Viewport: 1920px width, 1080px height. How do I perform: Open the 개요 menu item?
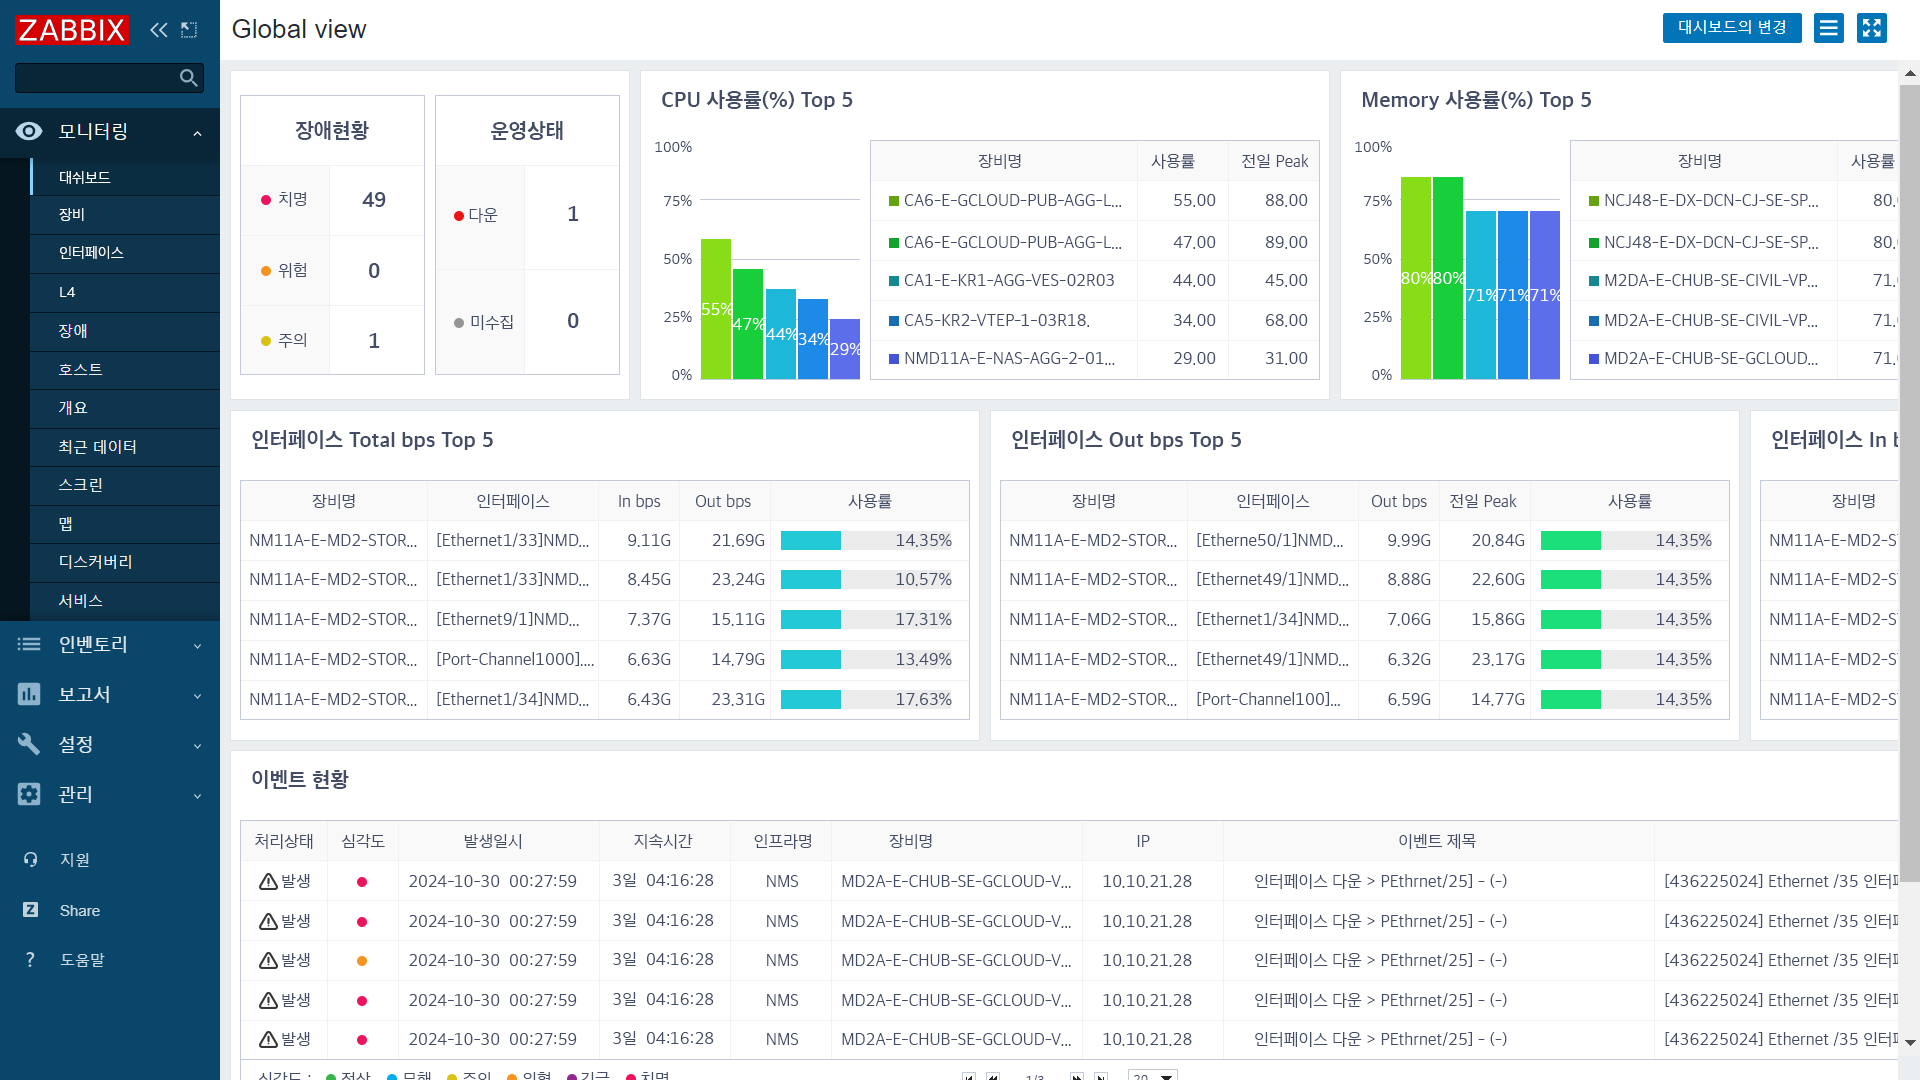point(125,408)
